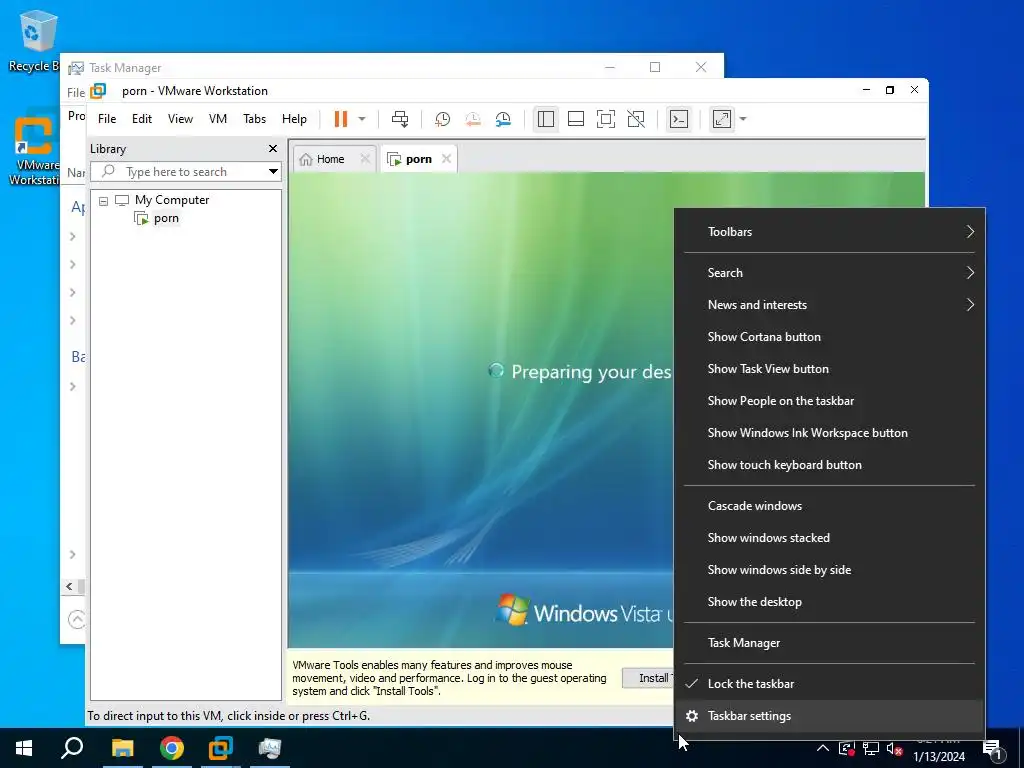The height and width of the screenshot is (768, 1024).
Task: Expand the Search submenu in context menu
Action: (829, 273)
